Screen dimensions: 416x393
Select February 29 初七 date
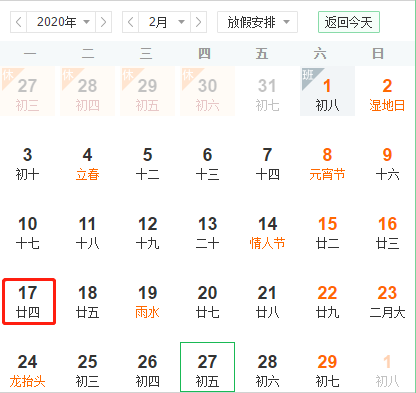click(x=327, y=371)
